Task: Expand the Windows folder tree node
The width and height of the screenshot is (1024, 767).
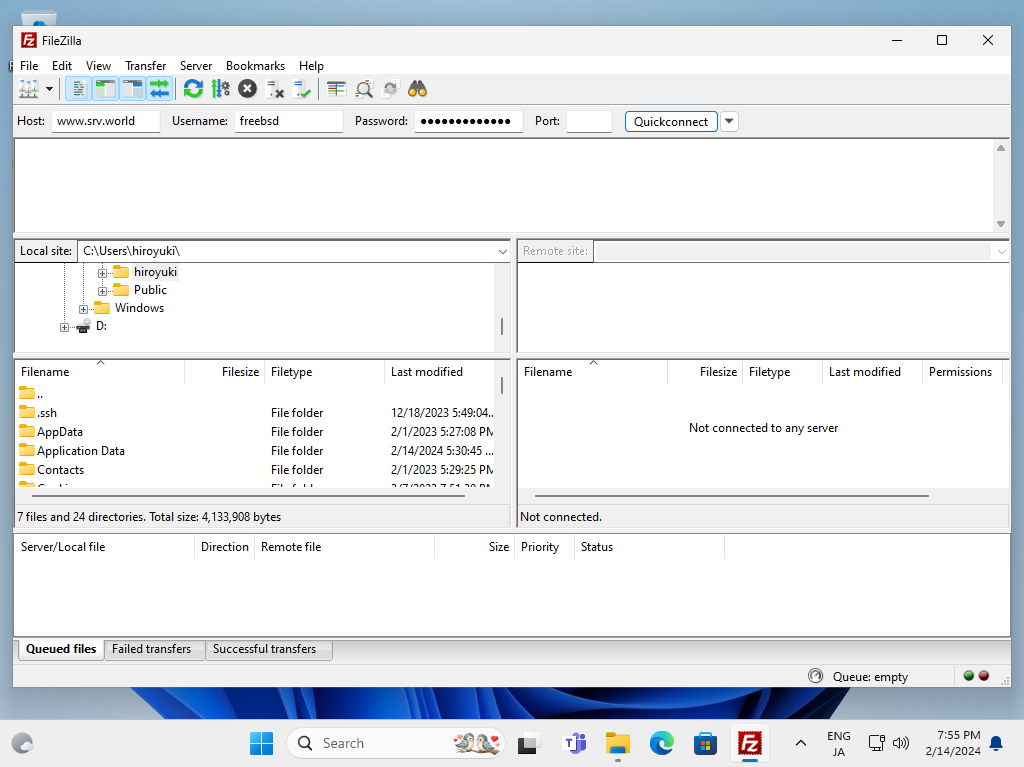Action: tap(84, 309)
